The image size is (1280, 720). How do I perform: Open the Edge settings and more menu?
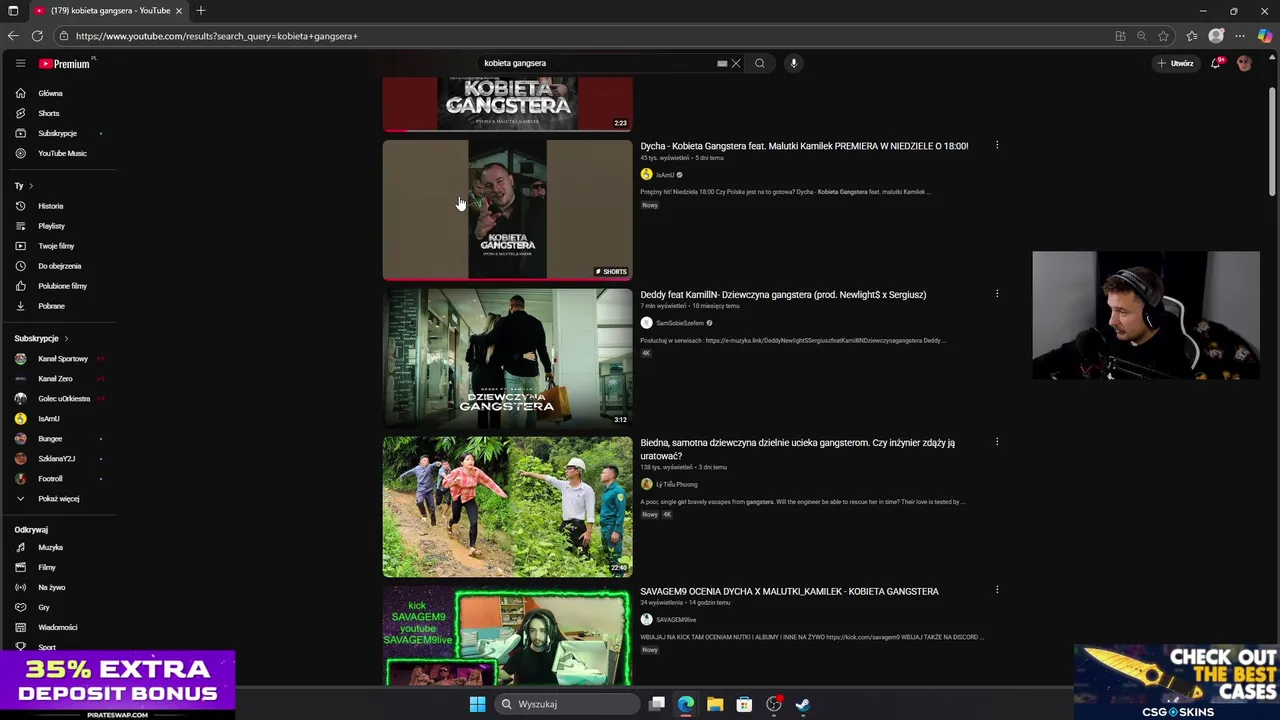1240,36
